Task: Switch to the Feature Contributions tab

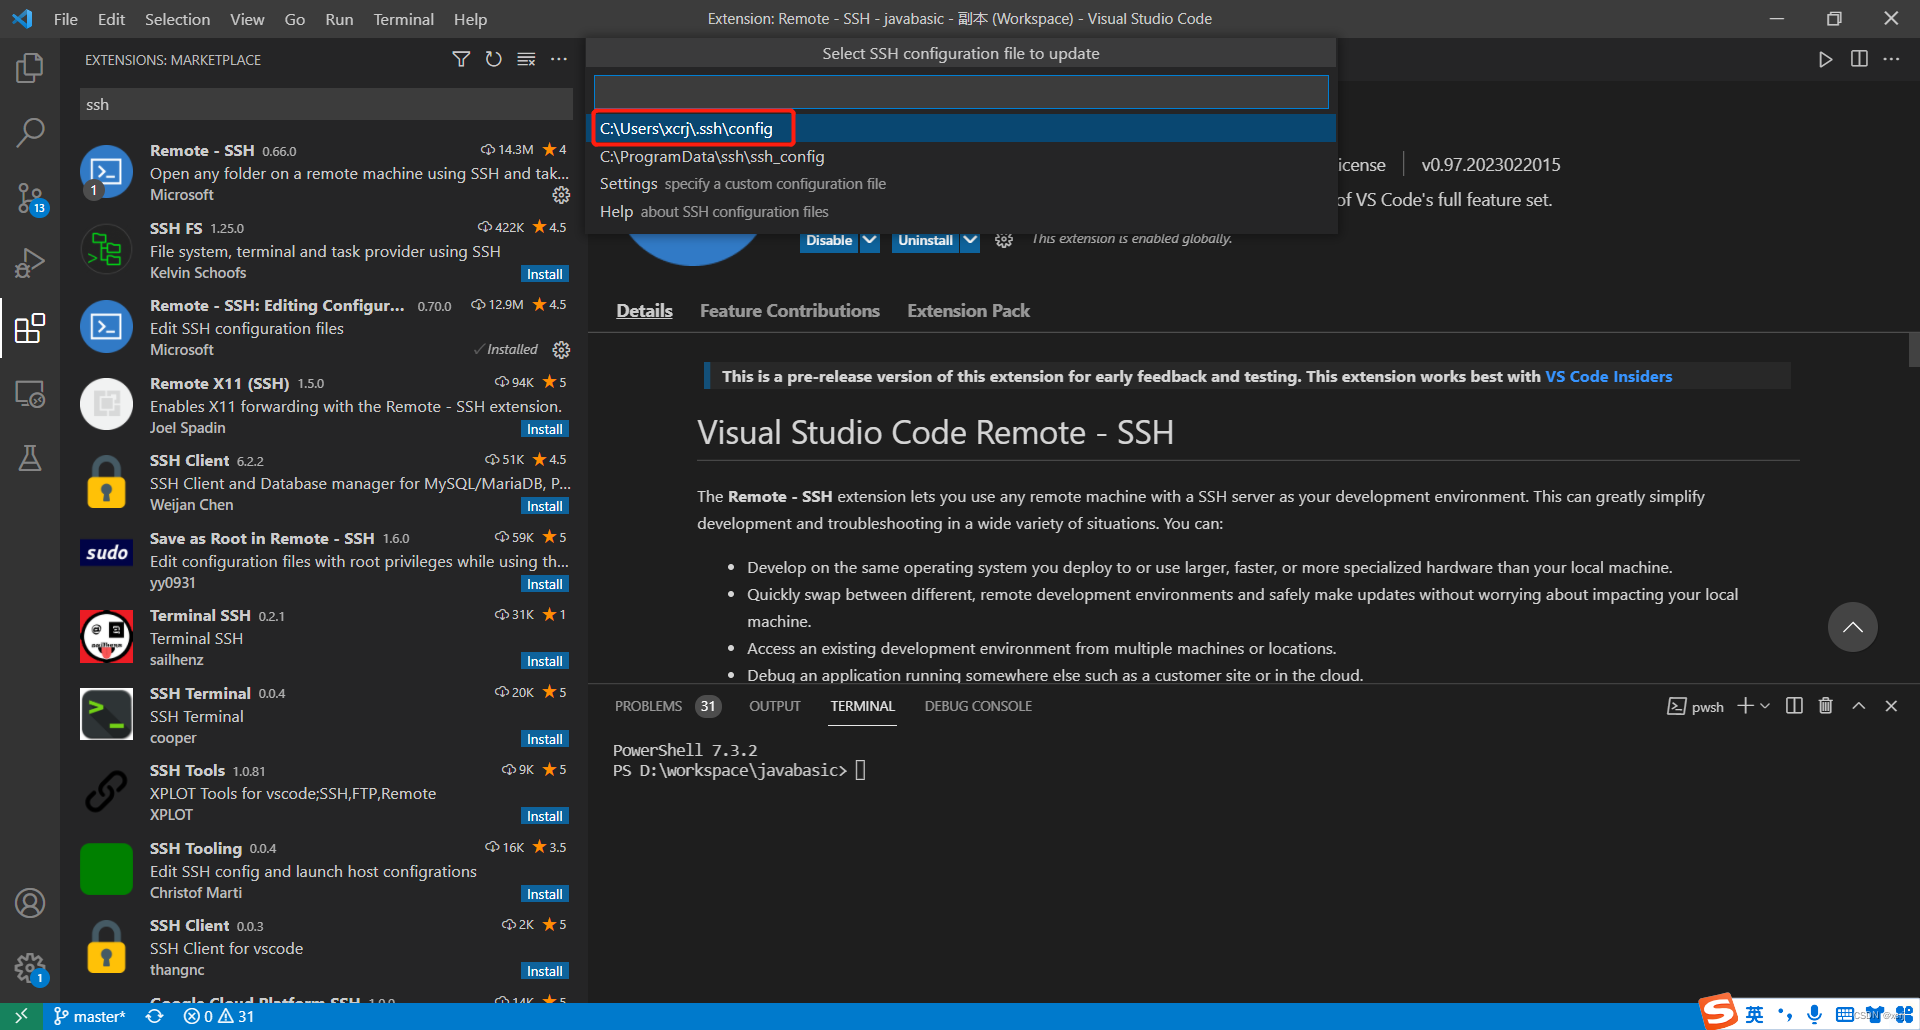Action: point(789,310)
